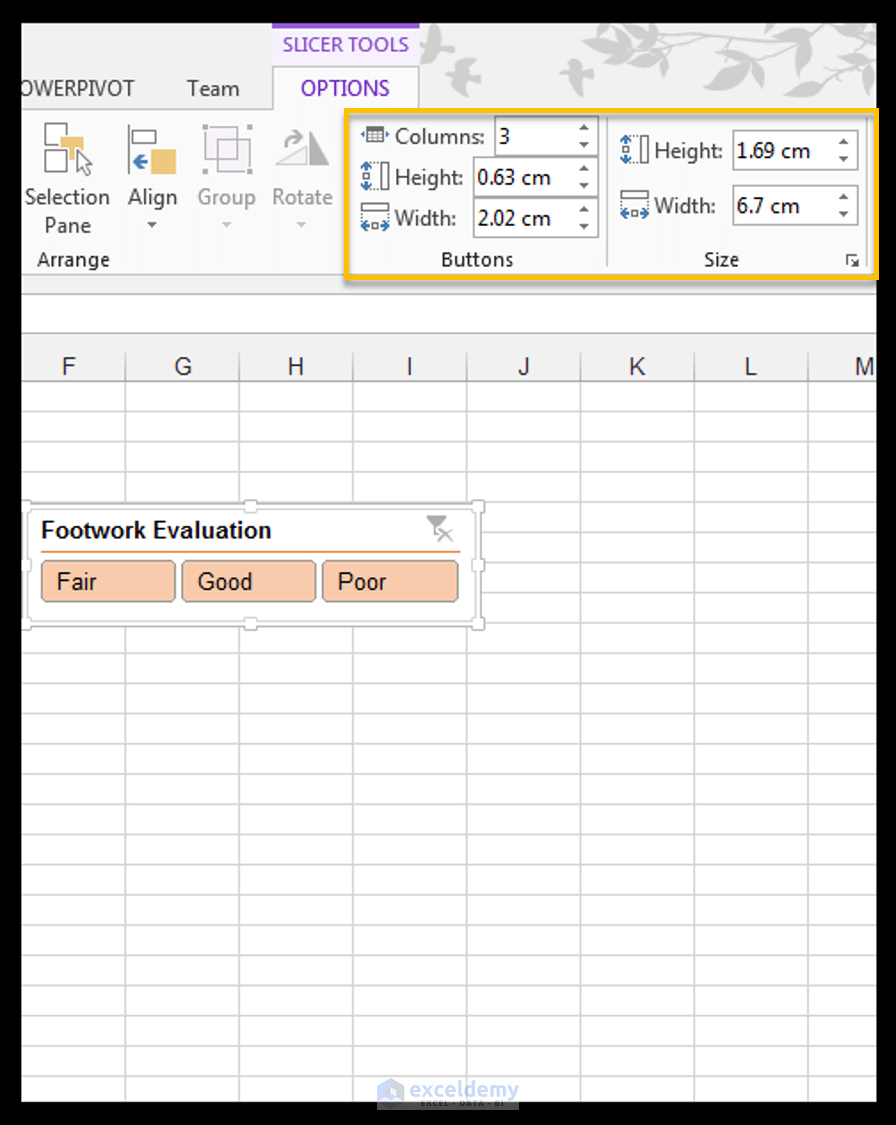Screen dimensions: 896x1125
Task: Click the Rotate icon
Action: tap(301, 150)
